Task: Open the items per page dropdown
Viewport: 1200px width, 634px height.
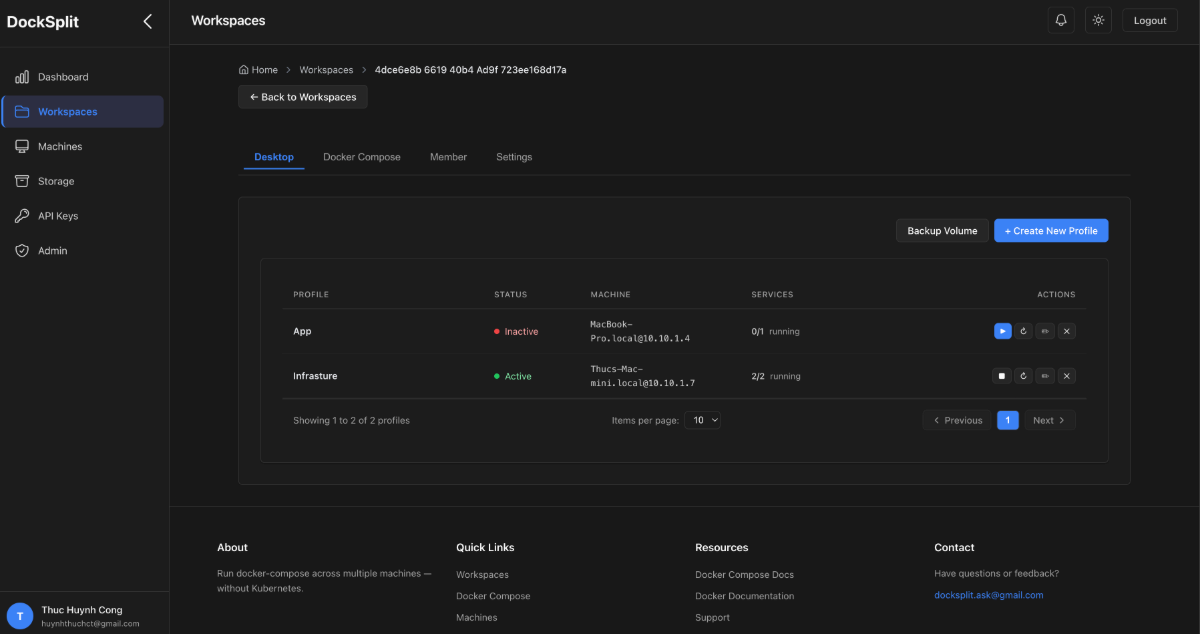Action: (703, 420)
